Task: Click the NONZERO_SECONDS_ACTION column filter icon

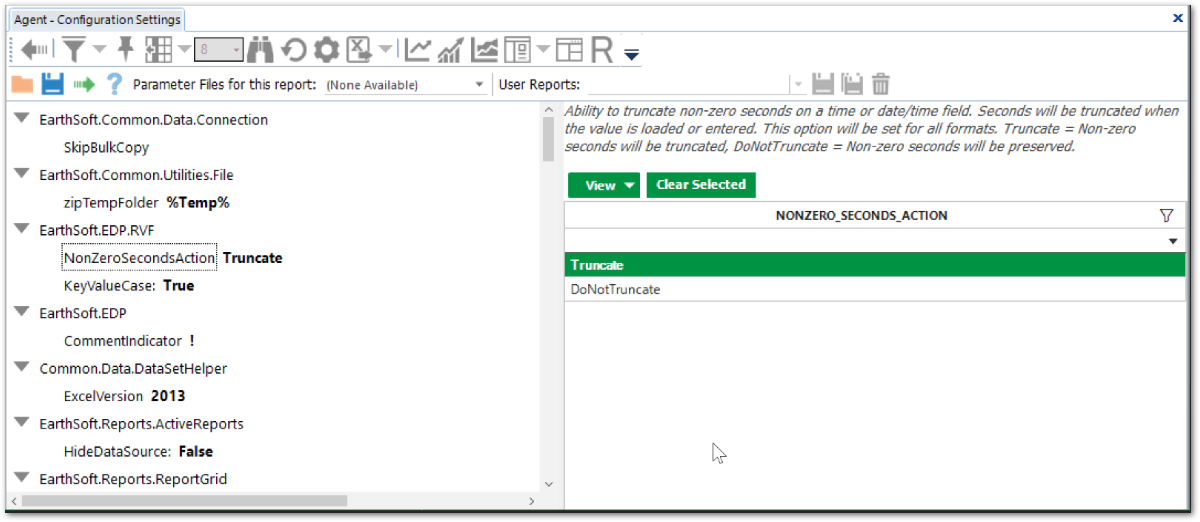Action: (x=1166, y=215)
